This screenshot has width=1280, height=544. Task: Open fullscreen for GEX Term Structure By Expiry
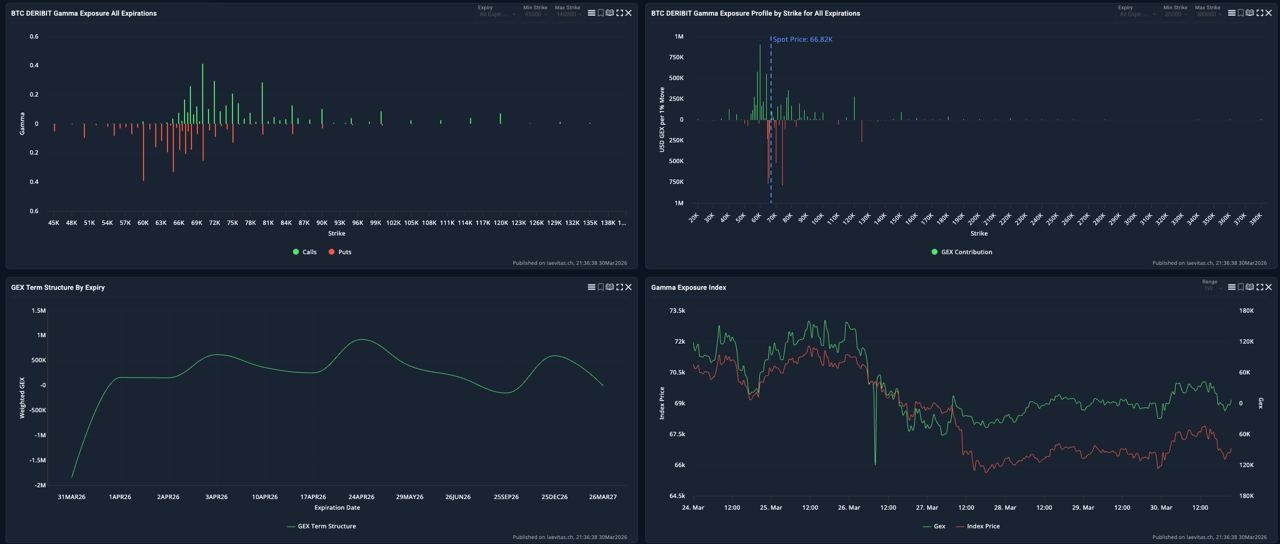click(619, 287)
